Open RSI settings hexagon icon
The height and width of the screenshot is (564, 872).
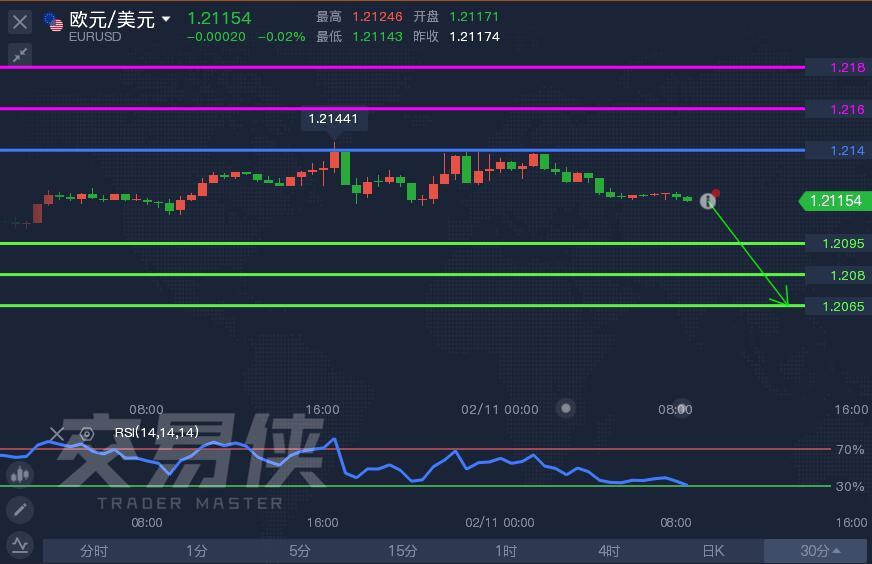click(87, 434)
